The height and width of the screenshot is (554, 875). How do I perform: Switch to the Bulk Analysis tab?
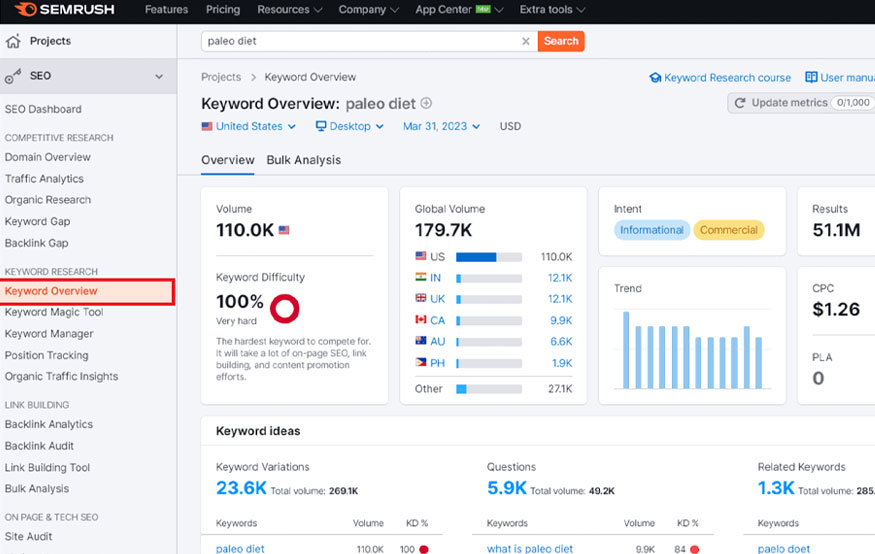pyautogui.click(x=304, y=160)
